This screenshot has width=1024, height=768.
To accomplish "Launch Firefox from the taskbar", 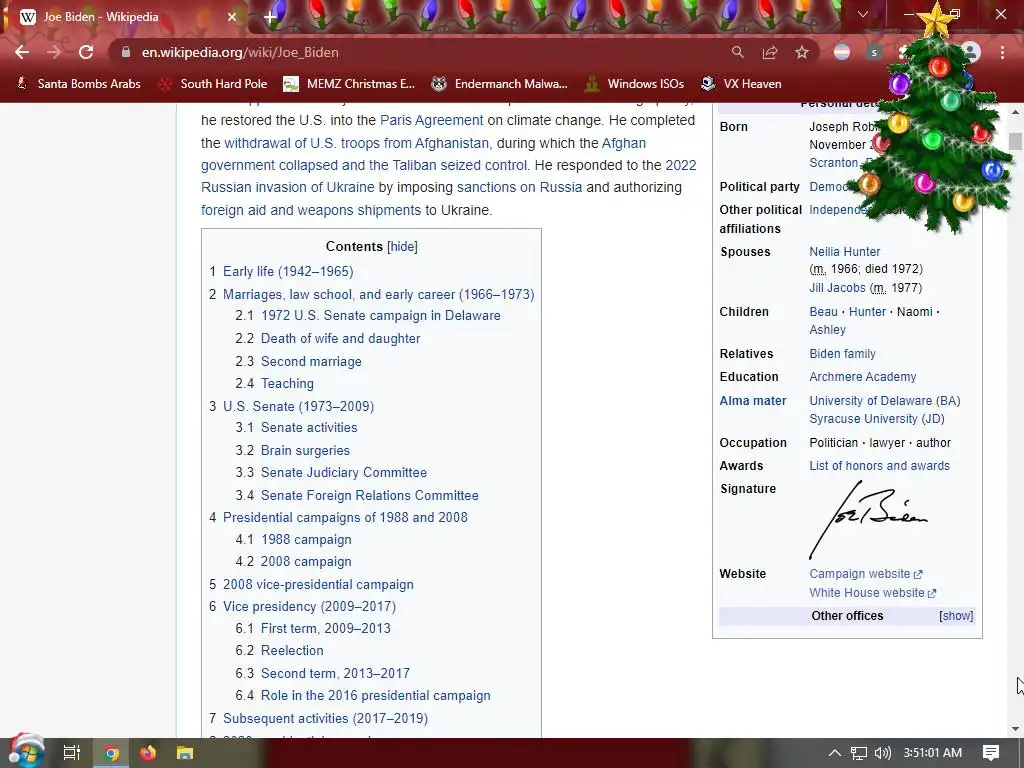I will pos(148,753).
